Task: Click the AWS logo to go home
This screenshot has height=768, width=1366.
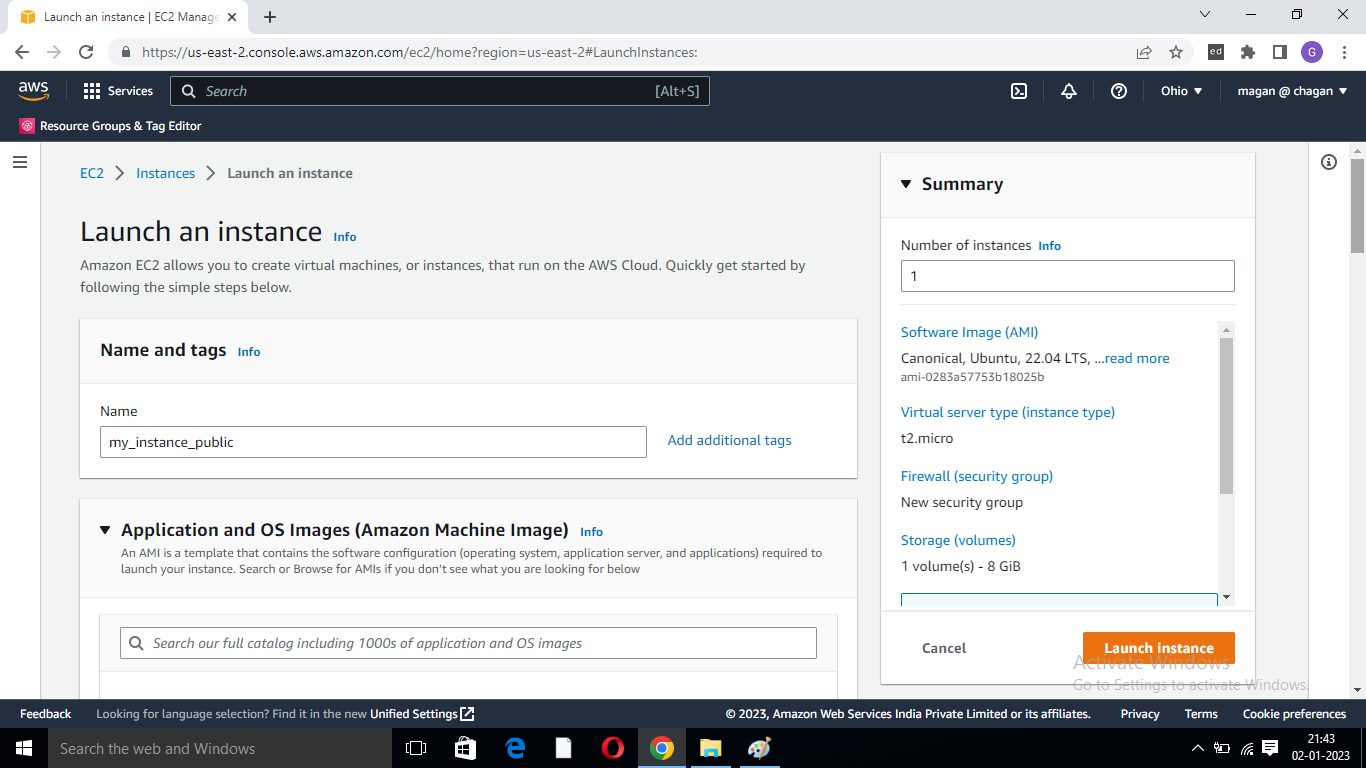Action: coord(33,90)
